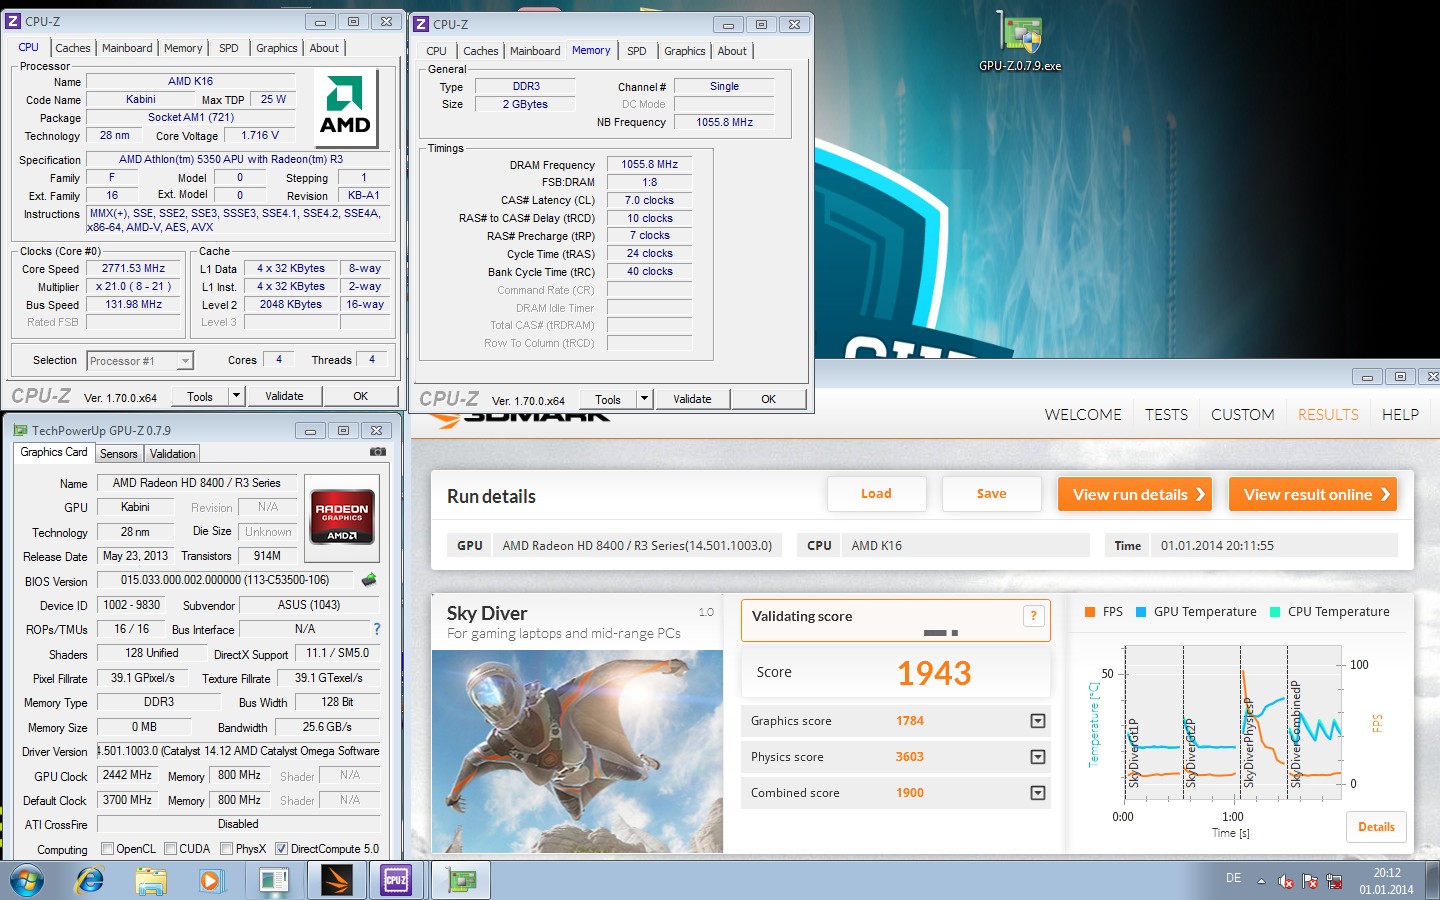Click View result online button
The image size is (1440, 900).
click(1312, 494)
